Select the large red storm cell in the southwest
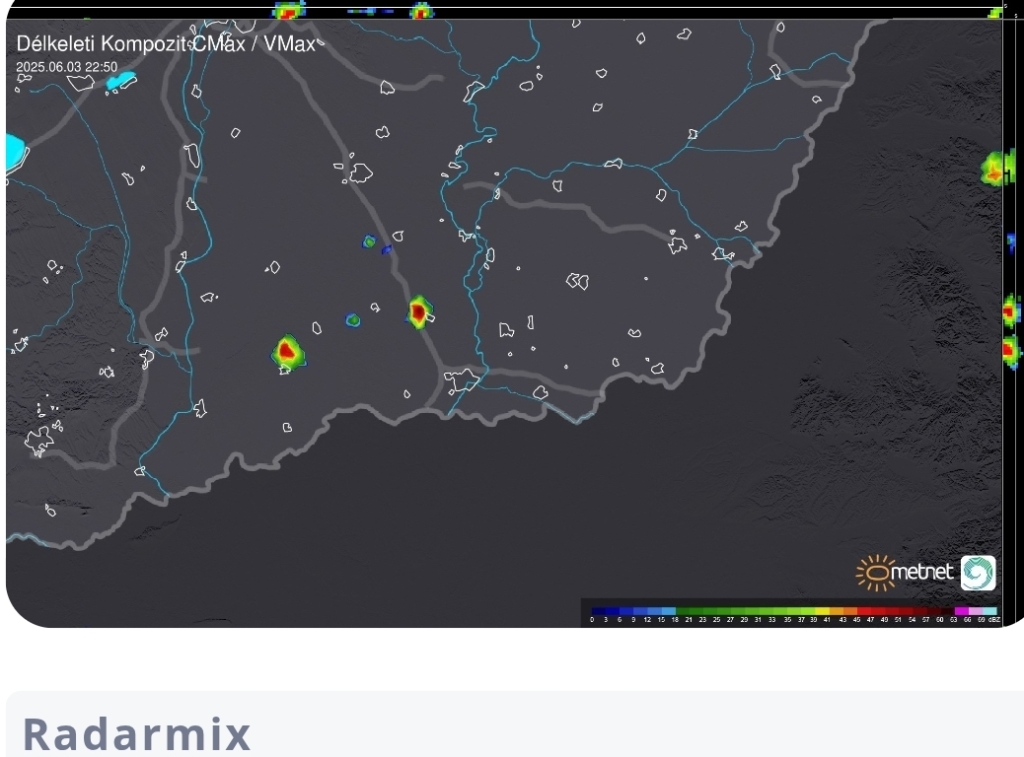The width and height of the screenshot is (1024, 757). pyautogui.click(x=288, y=351)
